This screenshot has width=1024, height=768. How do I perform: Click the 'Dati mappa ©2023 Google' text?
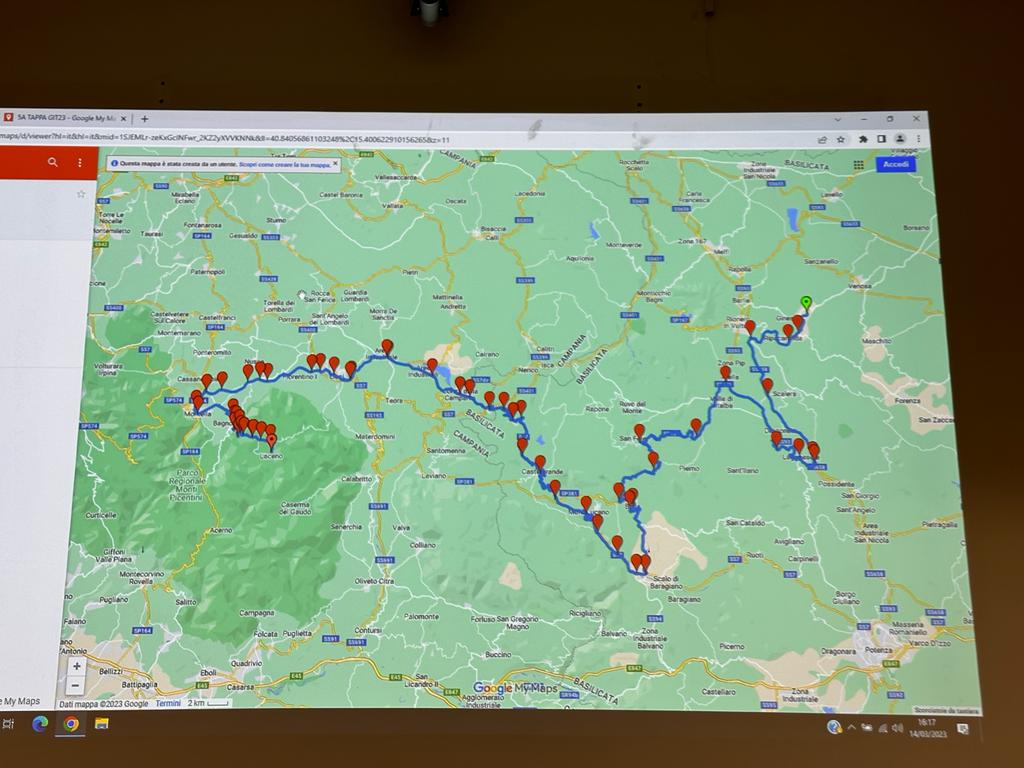click(104, 704)
